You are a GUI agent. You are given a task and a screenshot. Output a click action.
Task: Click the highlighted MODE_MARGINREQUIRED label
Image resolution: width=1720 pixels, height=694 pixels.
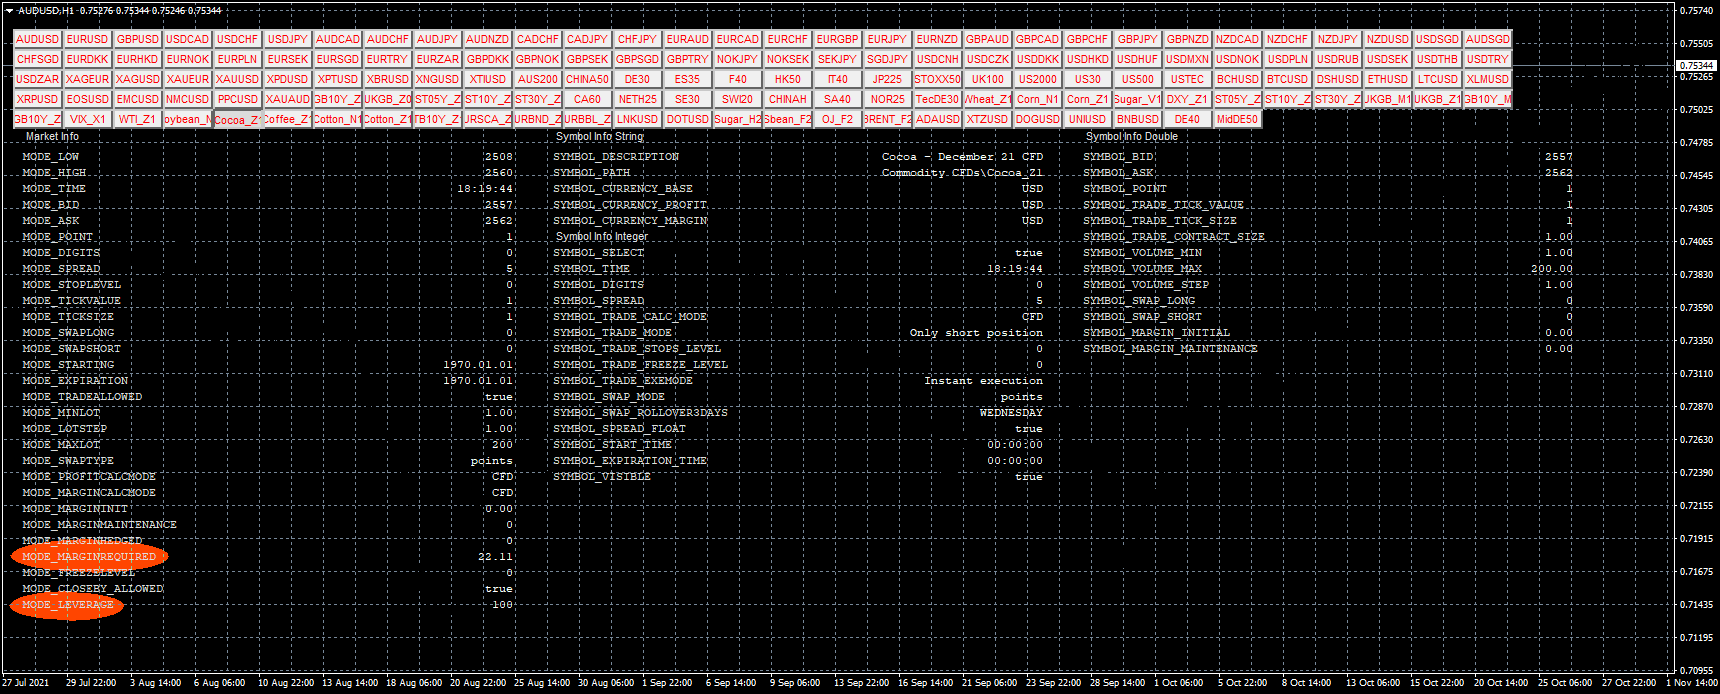coord(89,556)
